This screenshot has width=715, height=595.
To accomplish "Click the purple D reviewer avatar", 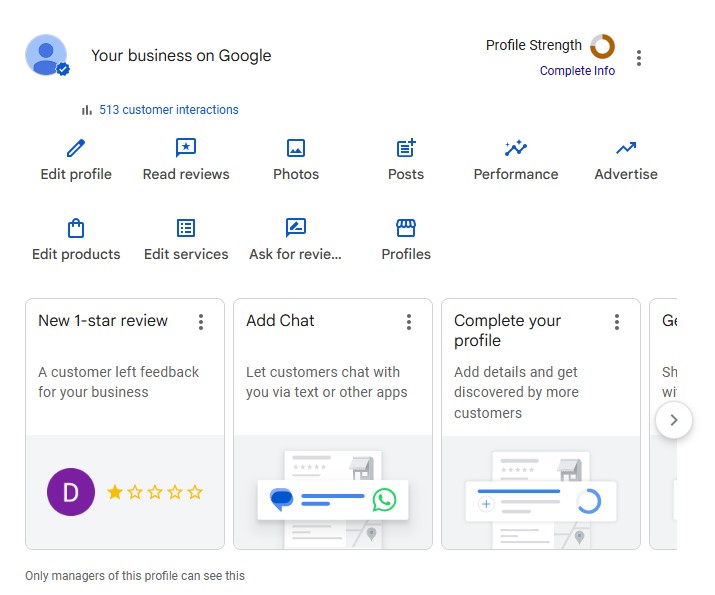I will click(x=71, y=492).
